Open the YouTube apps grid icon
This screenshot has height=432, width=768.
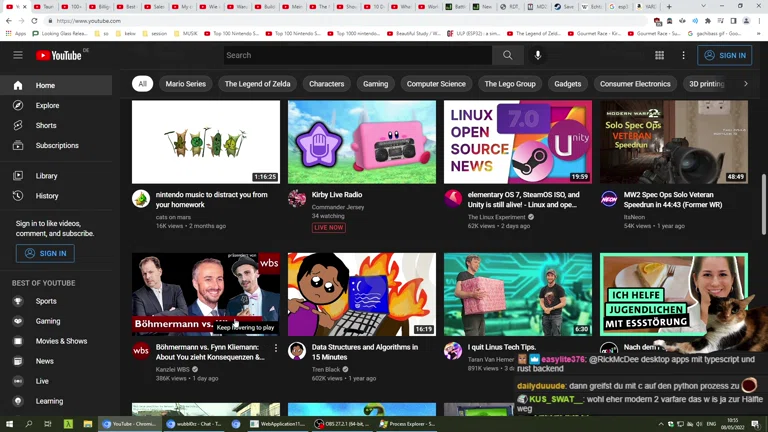[659, 55]
